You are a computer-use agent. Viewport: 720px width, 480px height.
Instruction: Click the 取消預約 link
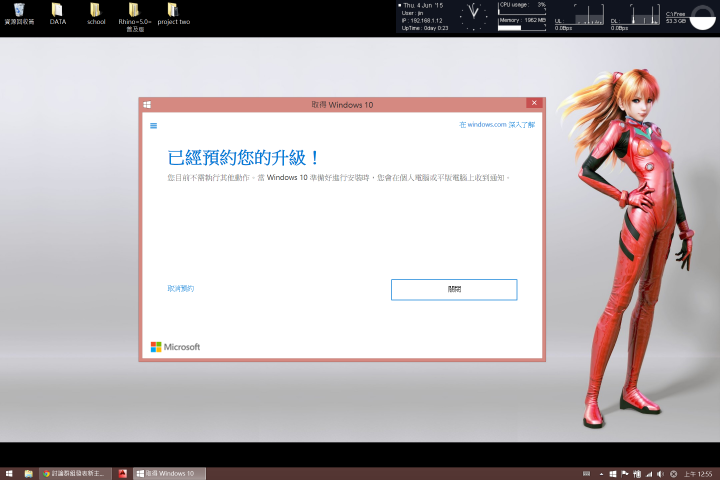[x=180, y=288]
